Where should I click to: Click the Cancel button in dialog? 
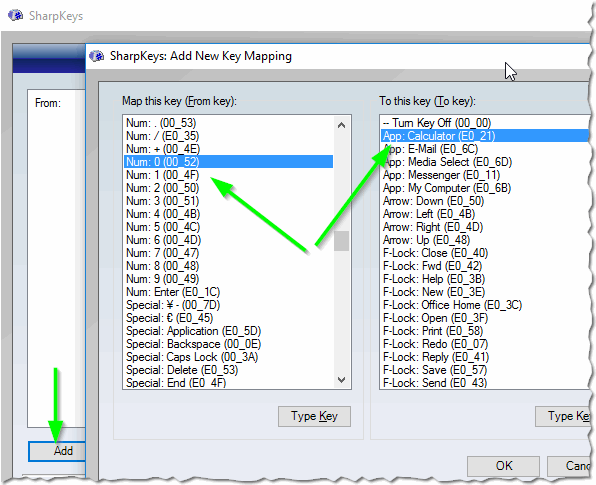[x=570, y=466]
